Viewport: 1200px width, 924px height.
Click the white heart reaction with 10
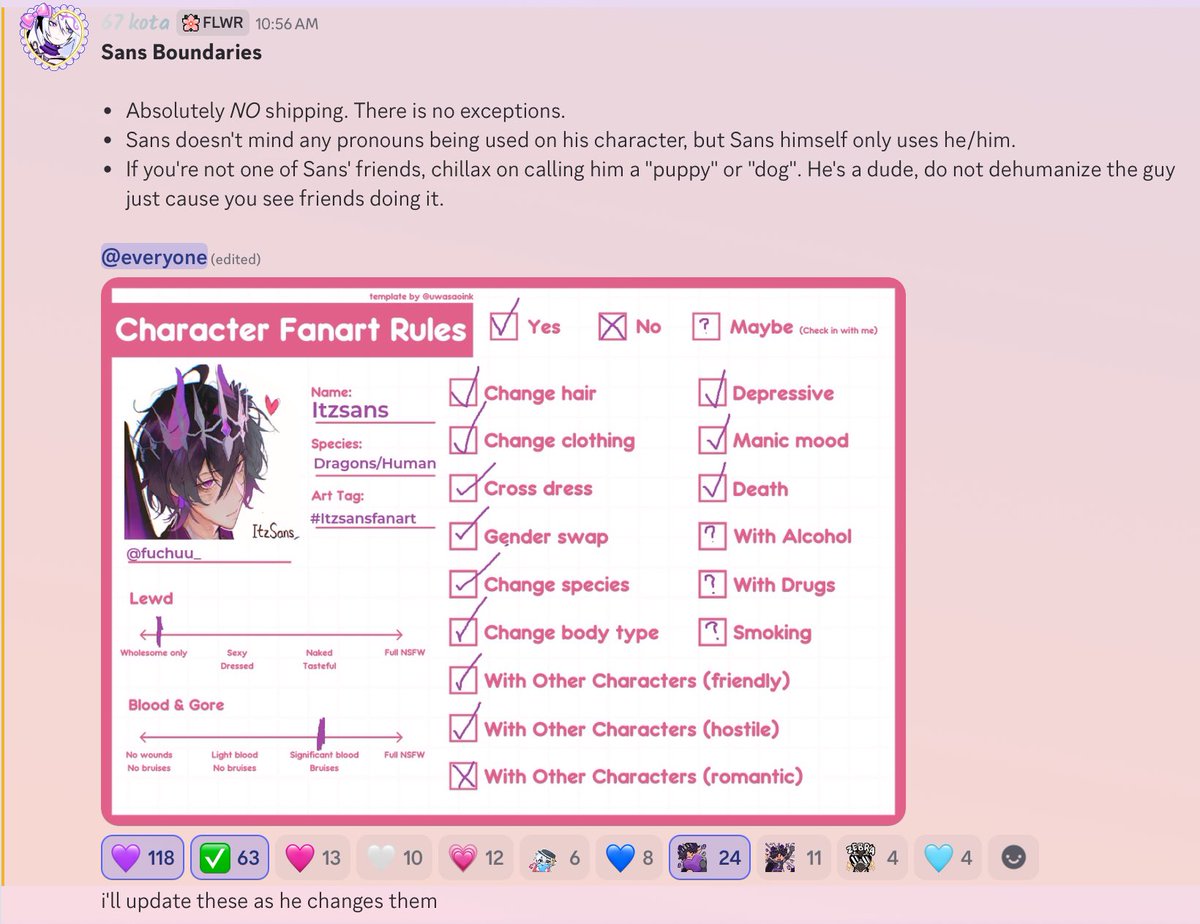pyautogui.click(x=395, y=857)
